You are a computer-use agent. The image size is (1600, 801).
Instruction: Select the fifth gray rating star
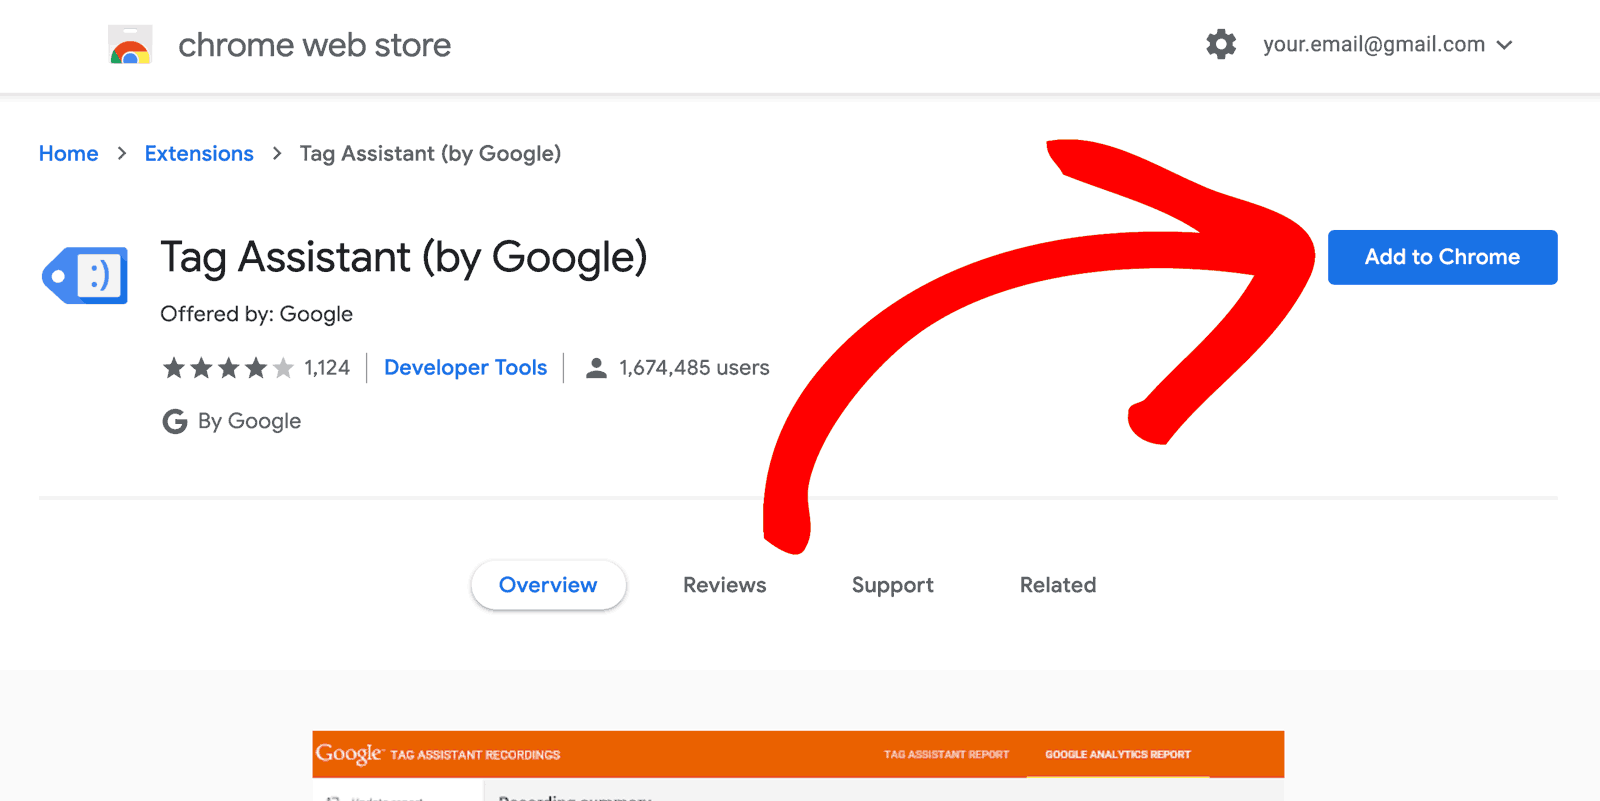(282, 368)
